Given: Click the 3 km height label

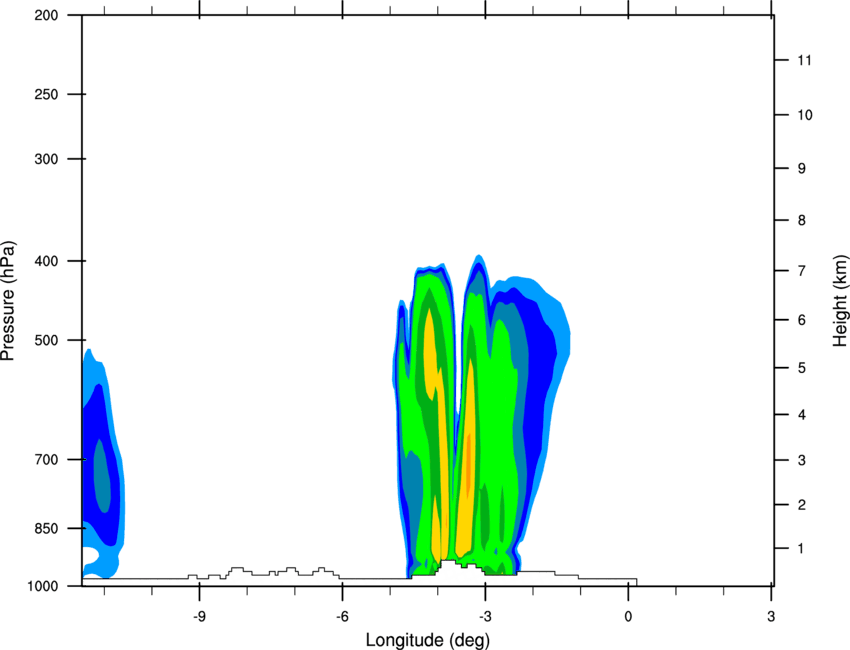Looking at the screenshot, I should [x=802, y=460].
